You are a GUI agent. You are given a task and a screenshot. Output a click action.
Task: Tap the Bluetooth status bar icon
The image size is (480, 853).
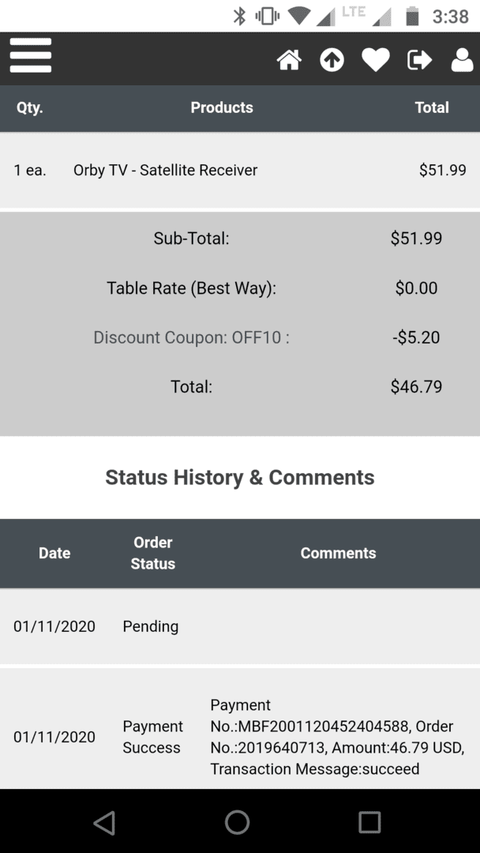239,16
